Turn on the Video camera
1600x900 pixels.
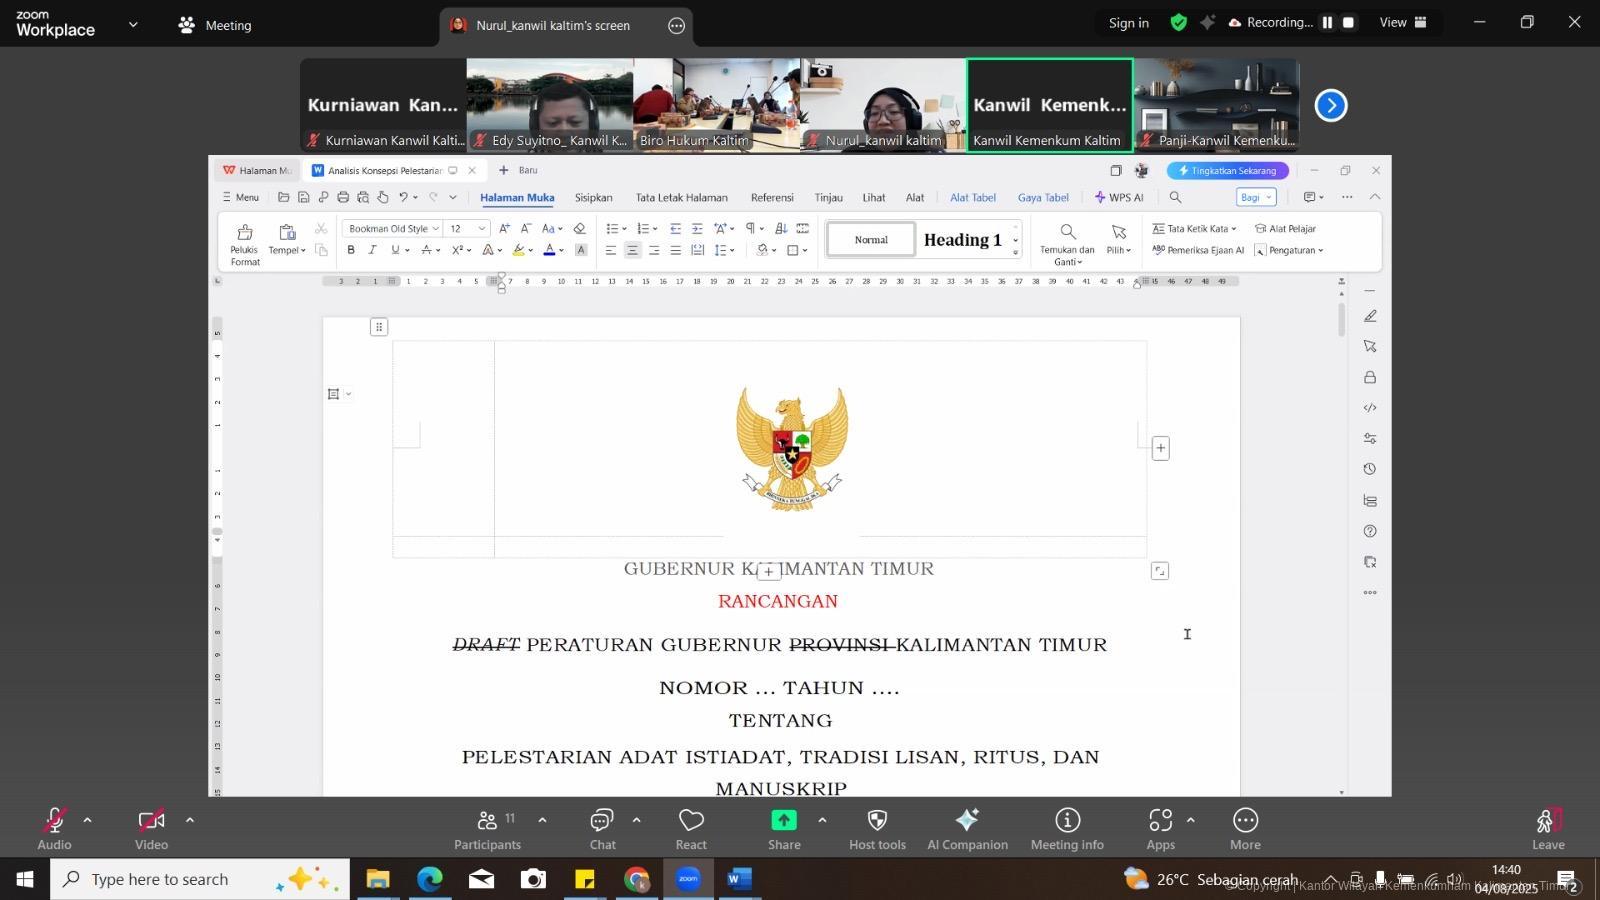tap(151, 822)
